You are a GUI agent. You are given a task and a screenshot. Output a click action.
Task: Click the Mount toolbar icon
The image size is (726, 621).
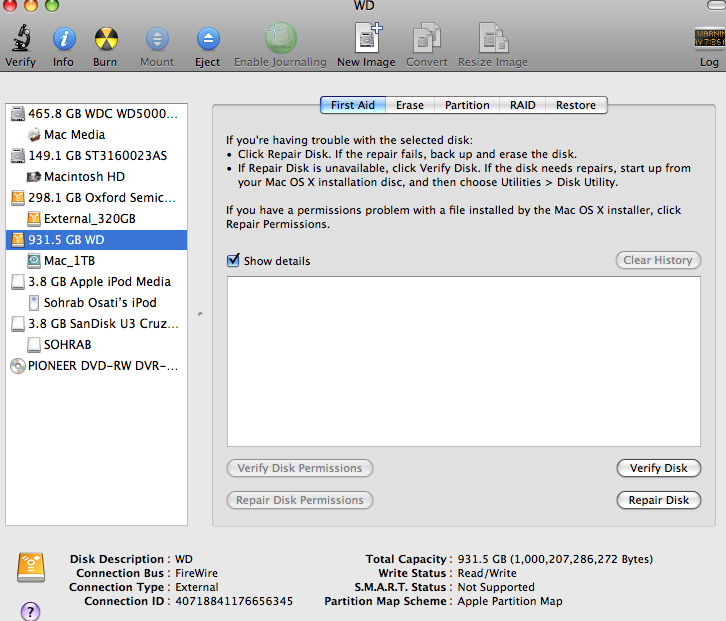(x=157, y=39)
